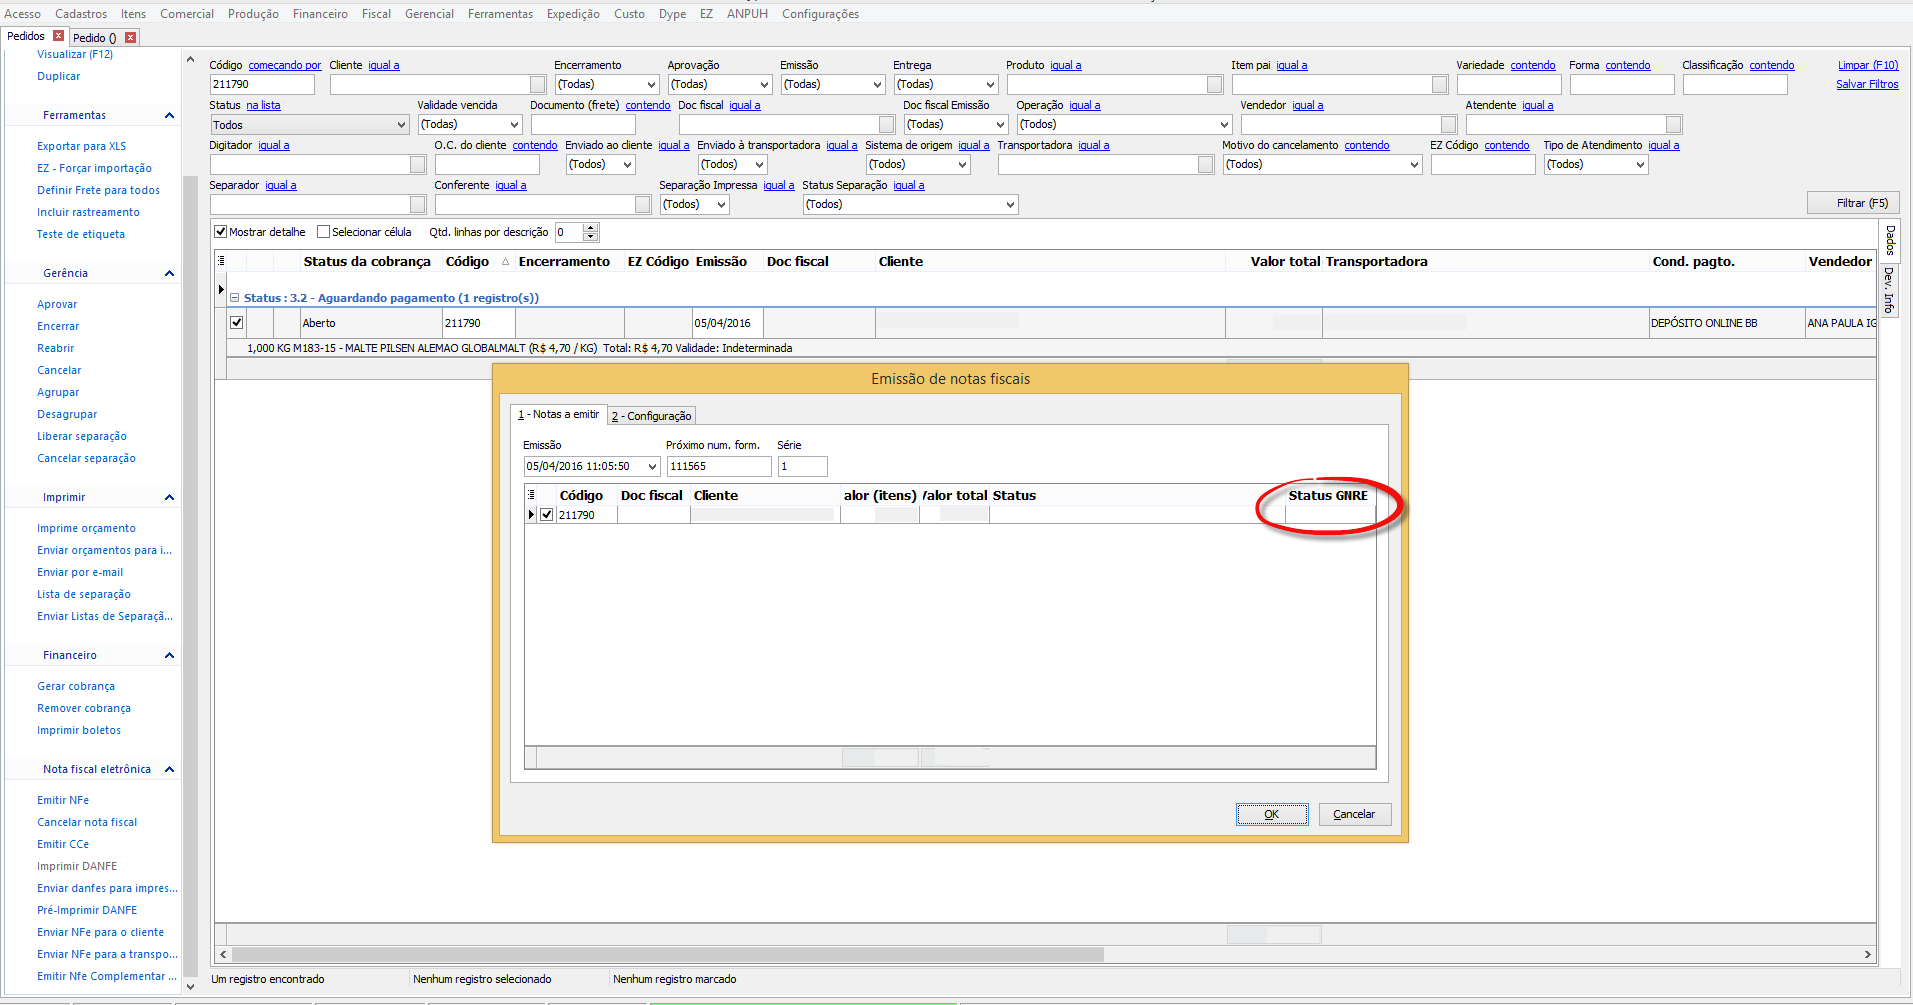1913x1005 pixels.
Task: Open the Digitador lookup button
Action: [418, 165]
